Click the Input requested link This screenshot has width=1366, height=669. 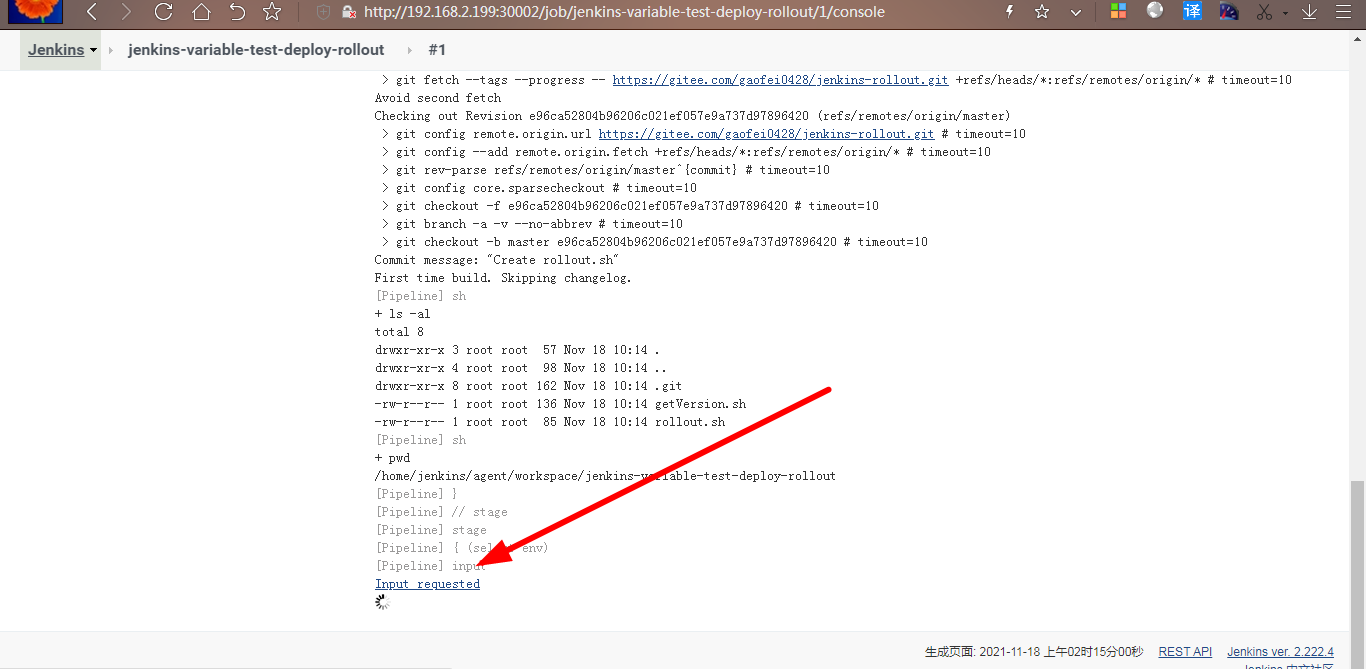coord(428,584)
